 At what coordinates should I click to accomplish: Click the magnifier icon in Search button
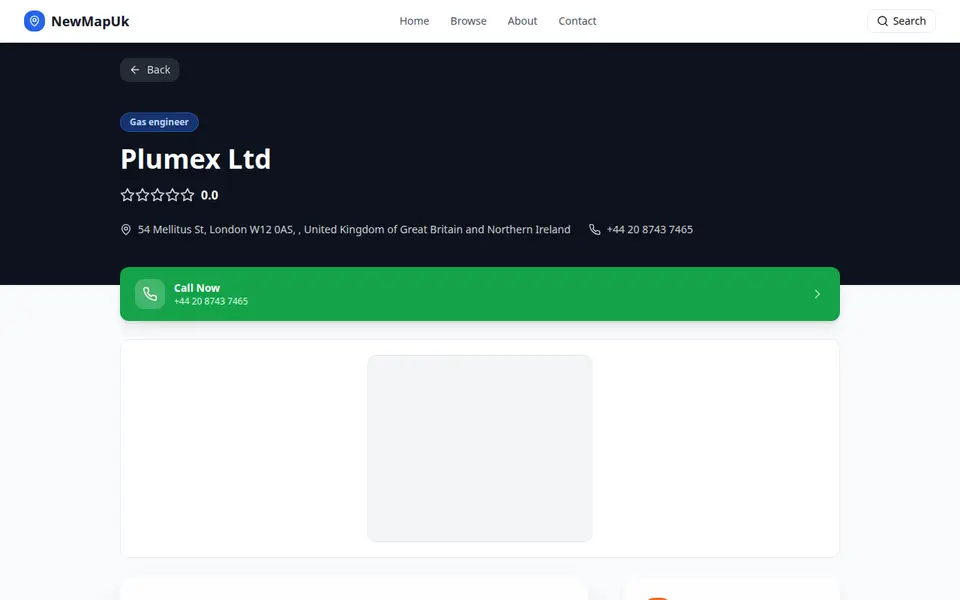coord(882,21)
